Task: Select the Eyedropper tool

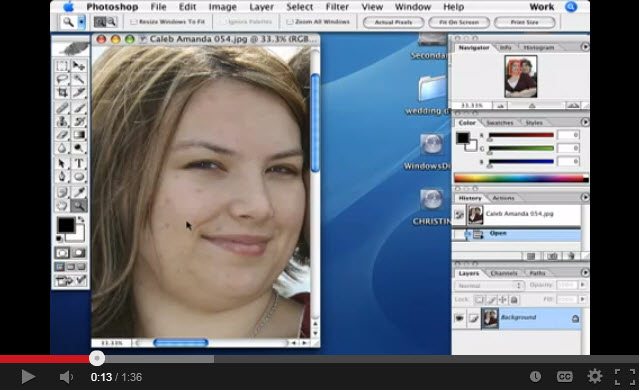Action: point(79,192)
